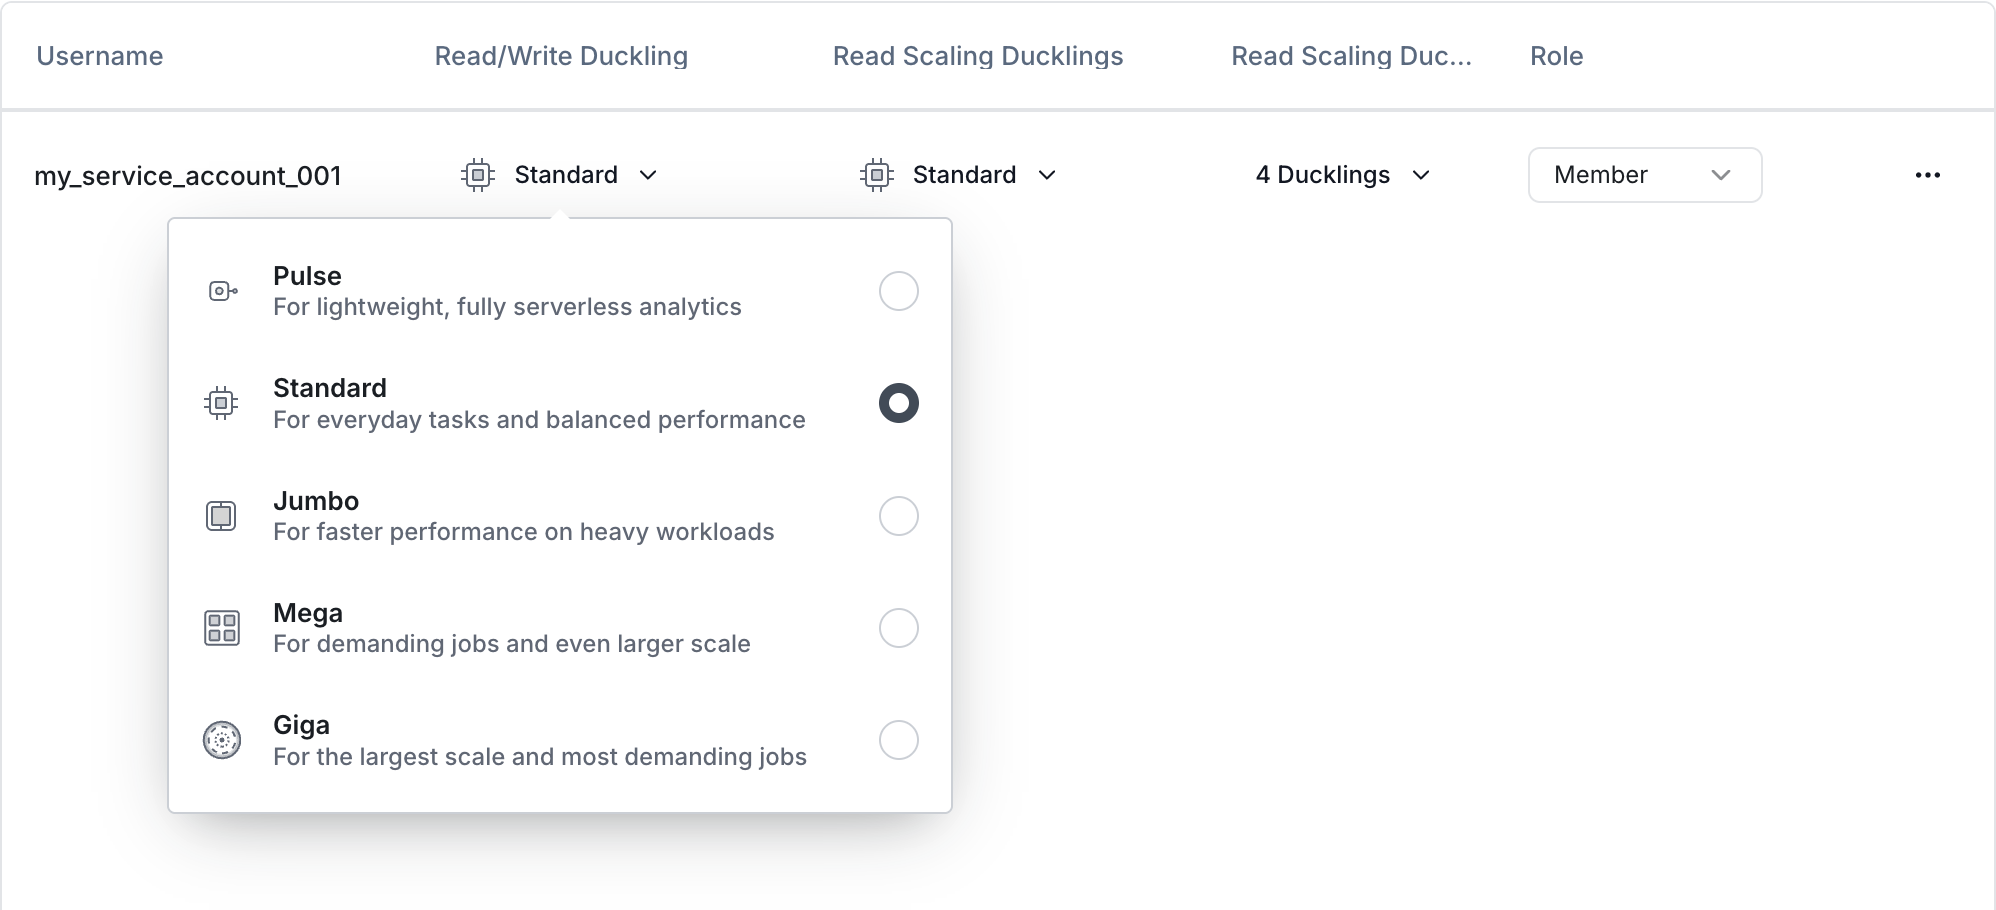Click the Jumbo square icon
Screen dimensions: 1996x910
221,515
